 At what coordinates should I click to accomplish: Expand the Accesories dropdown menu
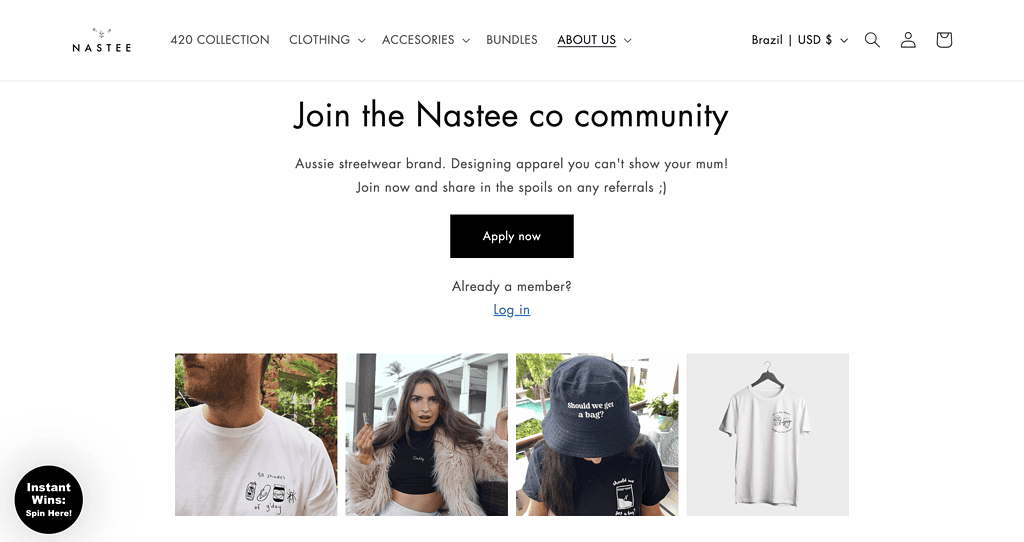pyautogui.click(x=425, y=40)
